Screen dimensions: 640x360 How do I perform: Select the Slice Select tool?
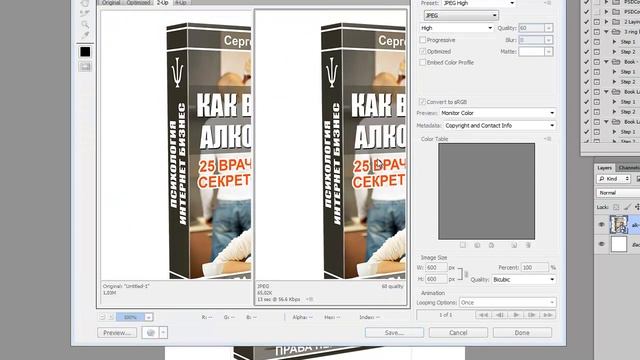pyautogui.click(x=85, y=13)
